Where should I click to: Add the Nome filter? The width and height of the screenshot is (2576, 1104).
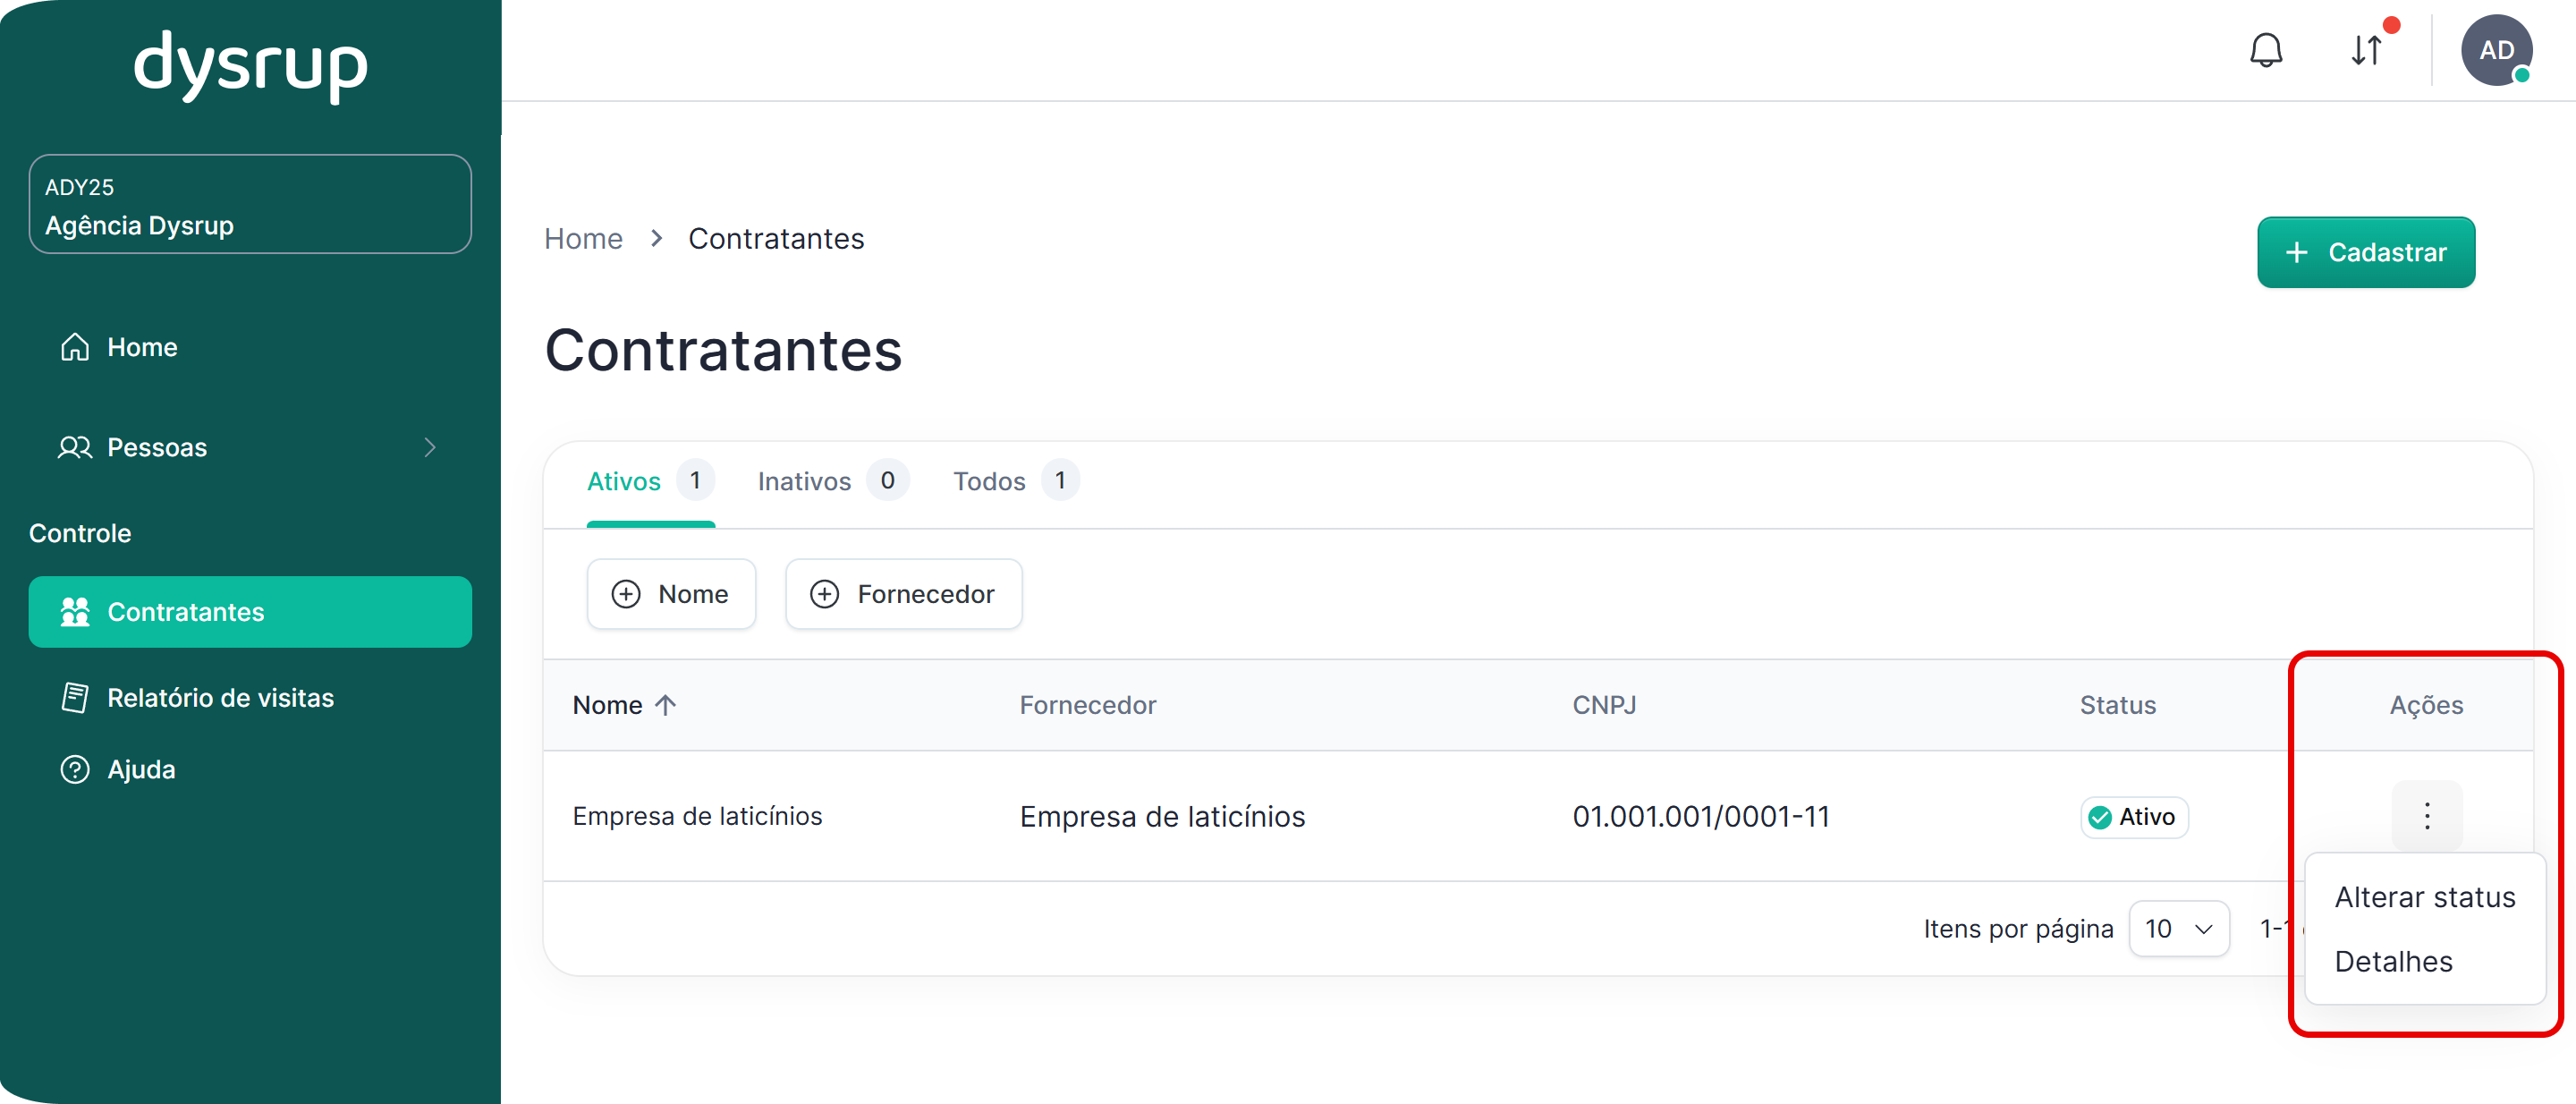point(671,594)
